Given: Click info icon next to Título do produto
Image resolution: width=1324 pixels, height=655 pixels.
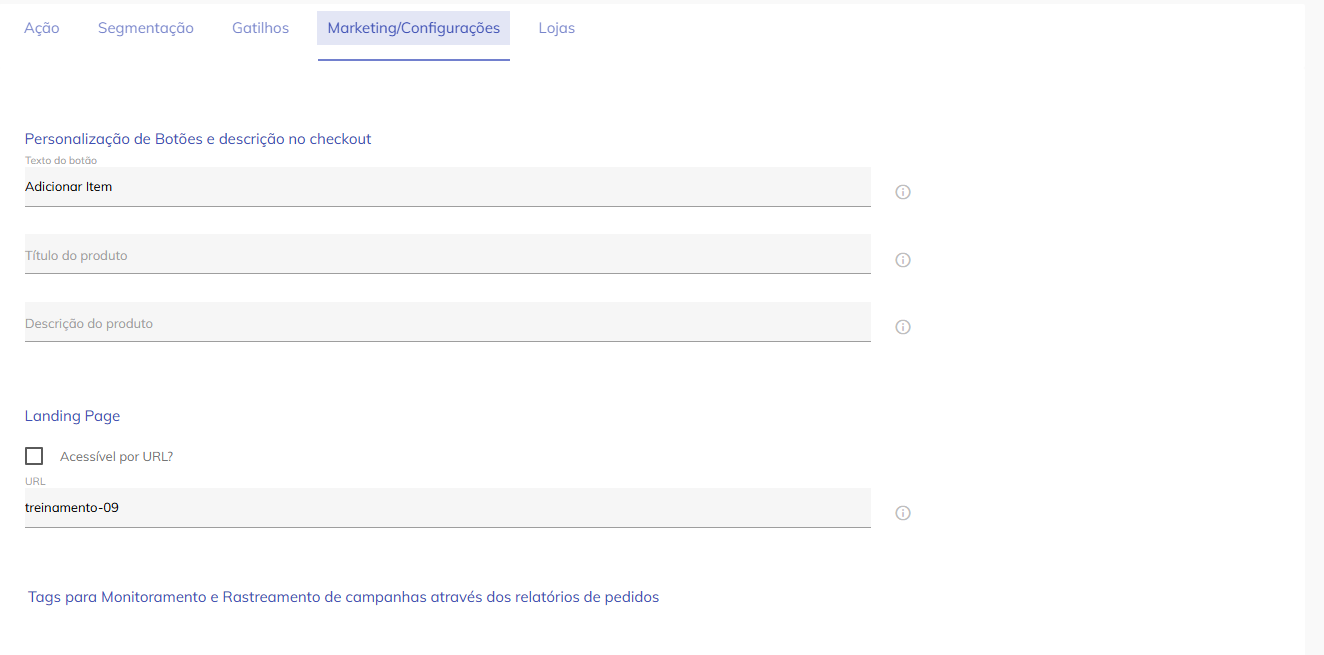Looking at the screenshot, I should click(903, 260).
